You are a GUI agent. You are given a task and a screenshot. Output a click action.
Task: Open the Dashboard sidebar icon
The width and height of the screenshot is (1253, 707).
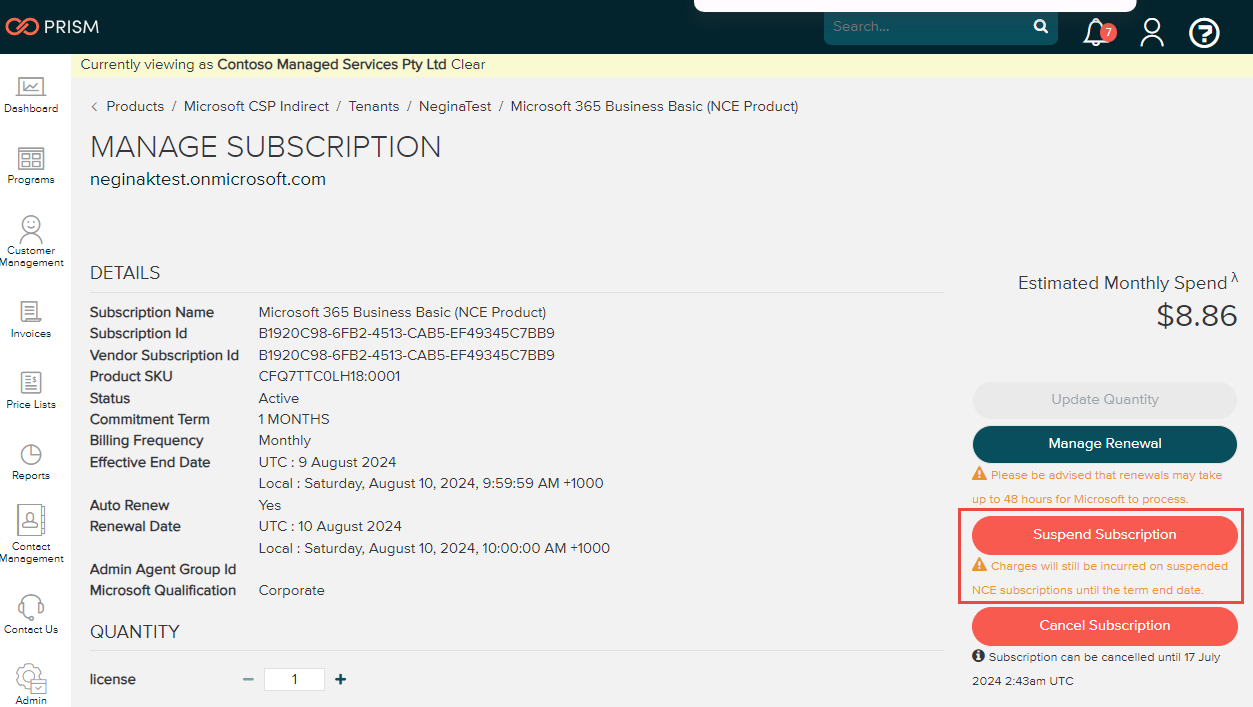coord(31,95)
